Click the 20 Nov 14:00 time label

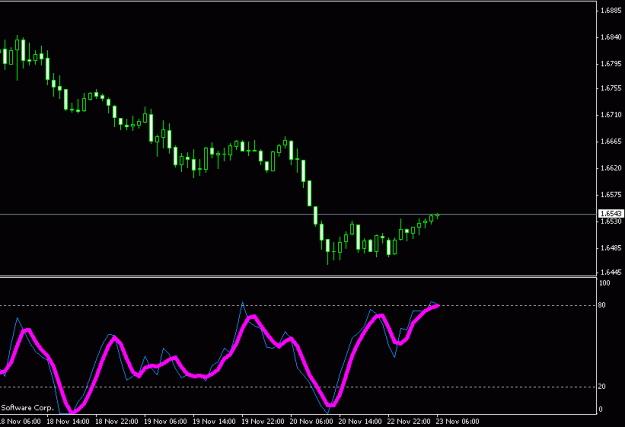(360, 421)
